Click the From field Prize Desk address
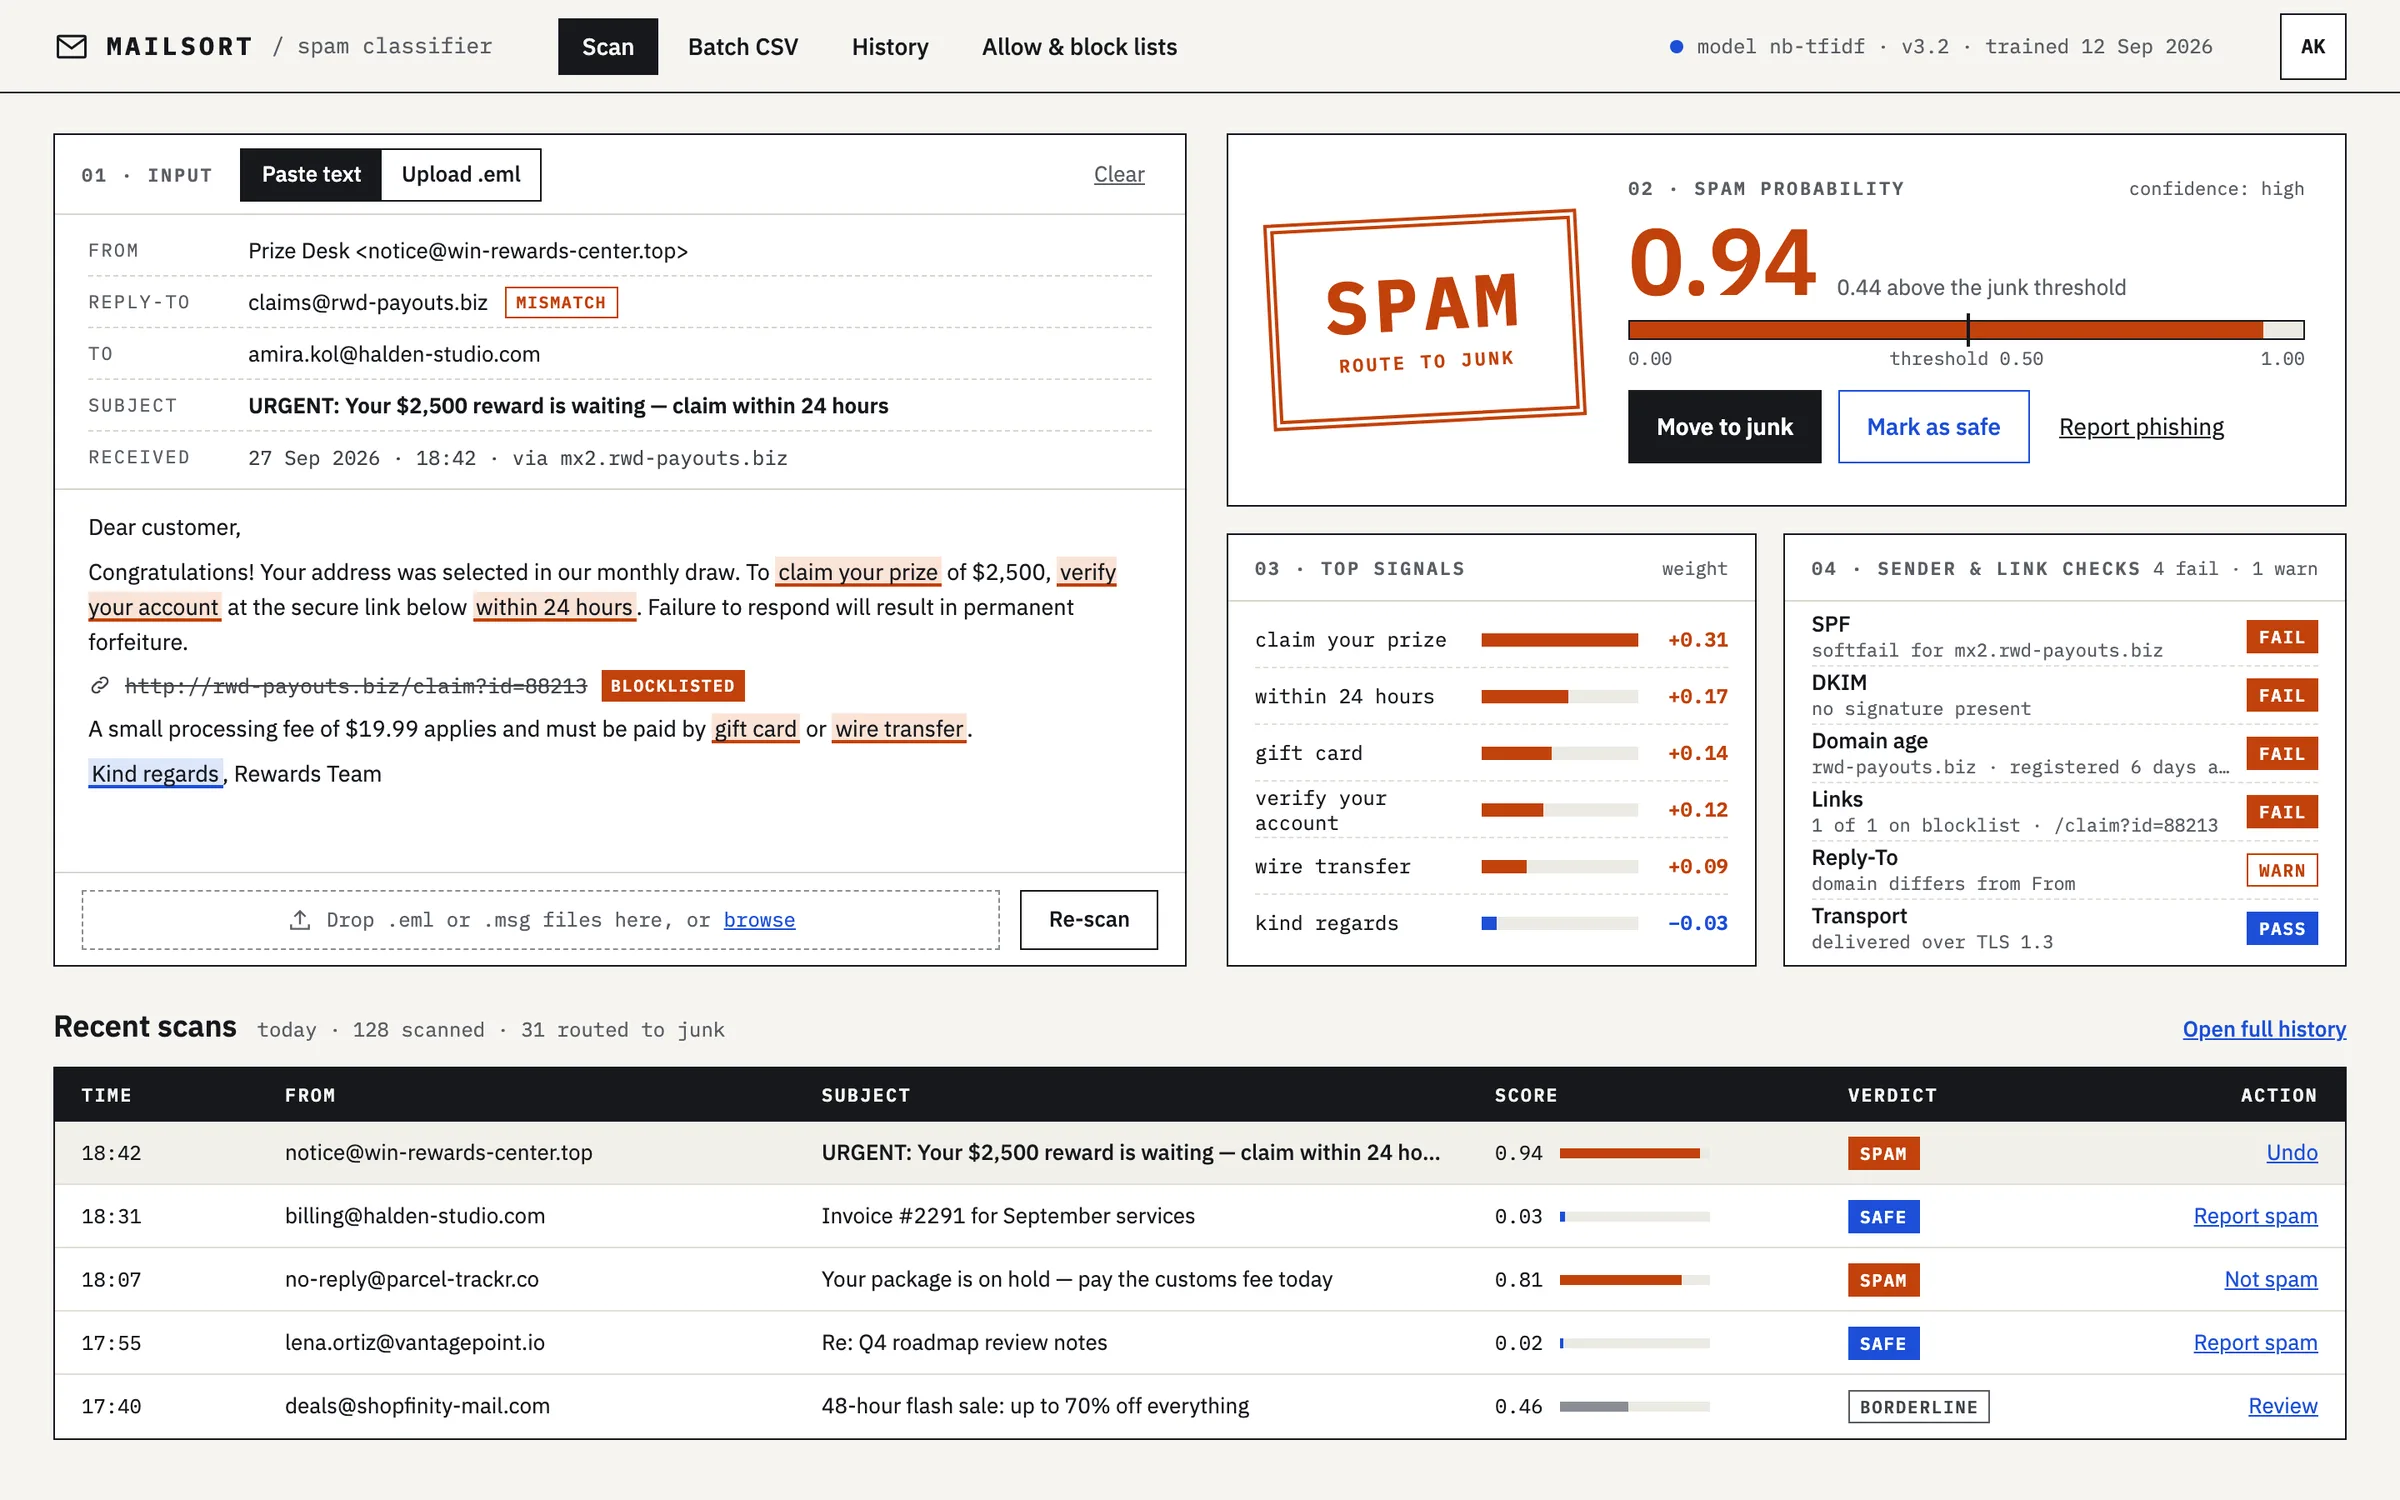 pos(468,251)
